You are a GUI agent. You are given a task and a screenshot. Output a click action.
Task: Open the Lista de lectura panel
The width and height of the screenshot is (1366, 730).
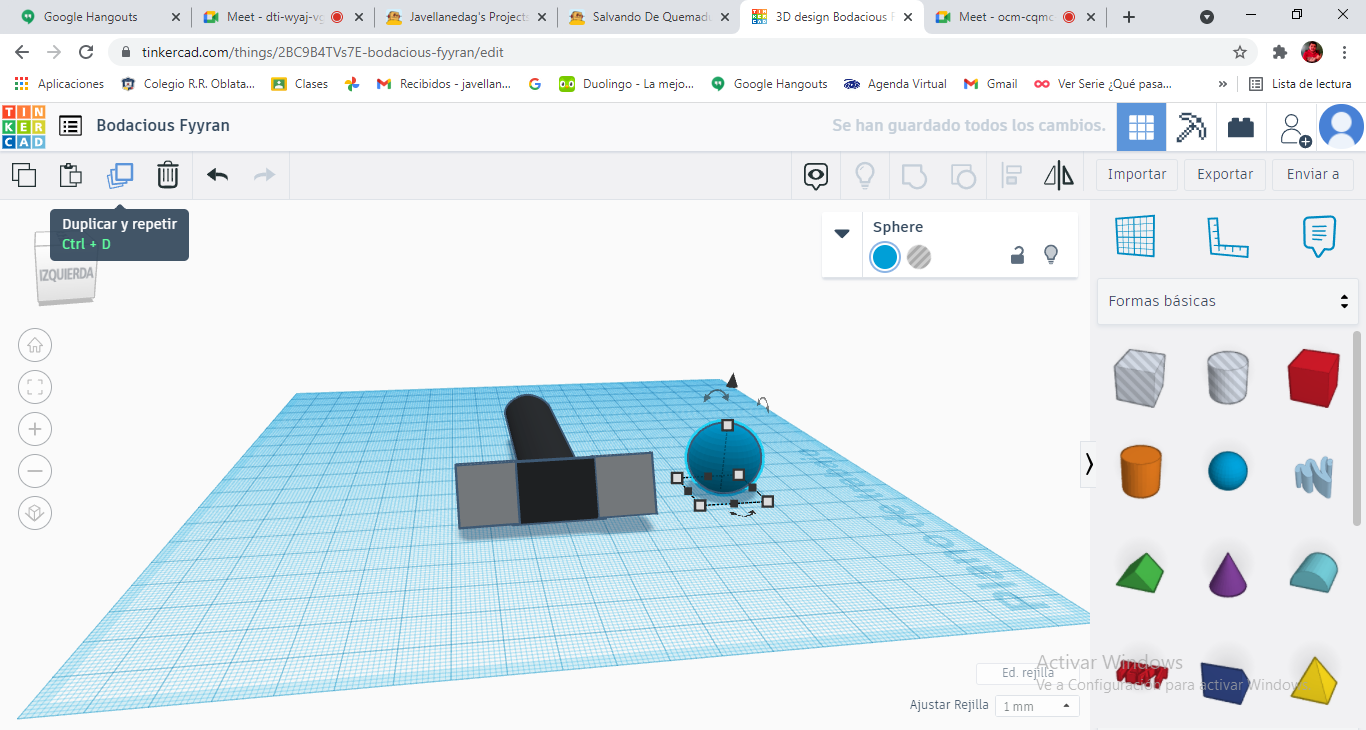point(1300,84)
